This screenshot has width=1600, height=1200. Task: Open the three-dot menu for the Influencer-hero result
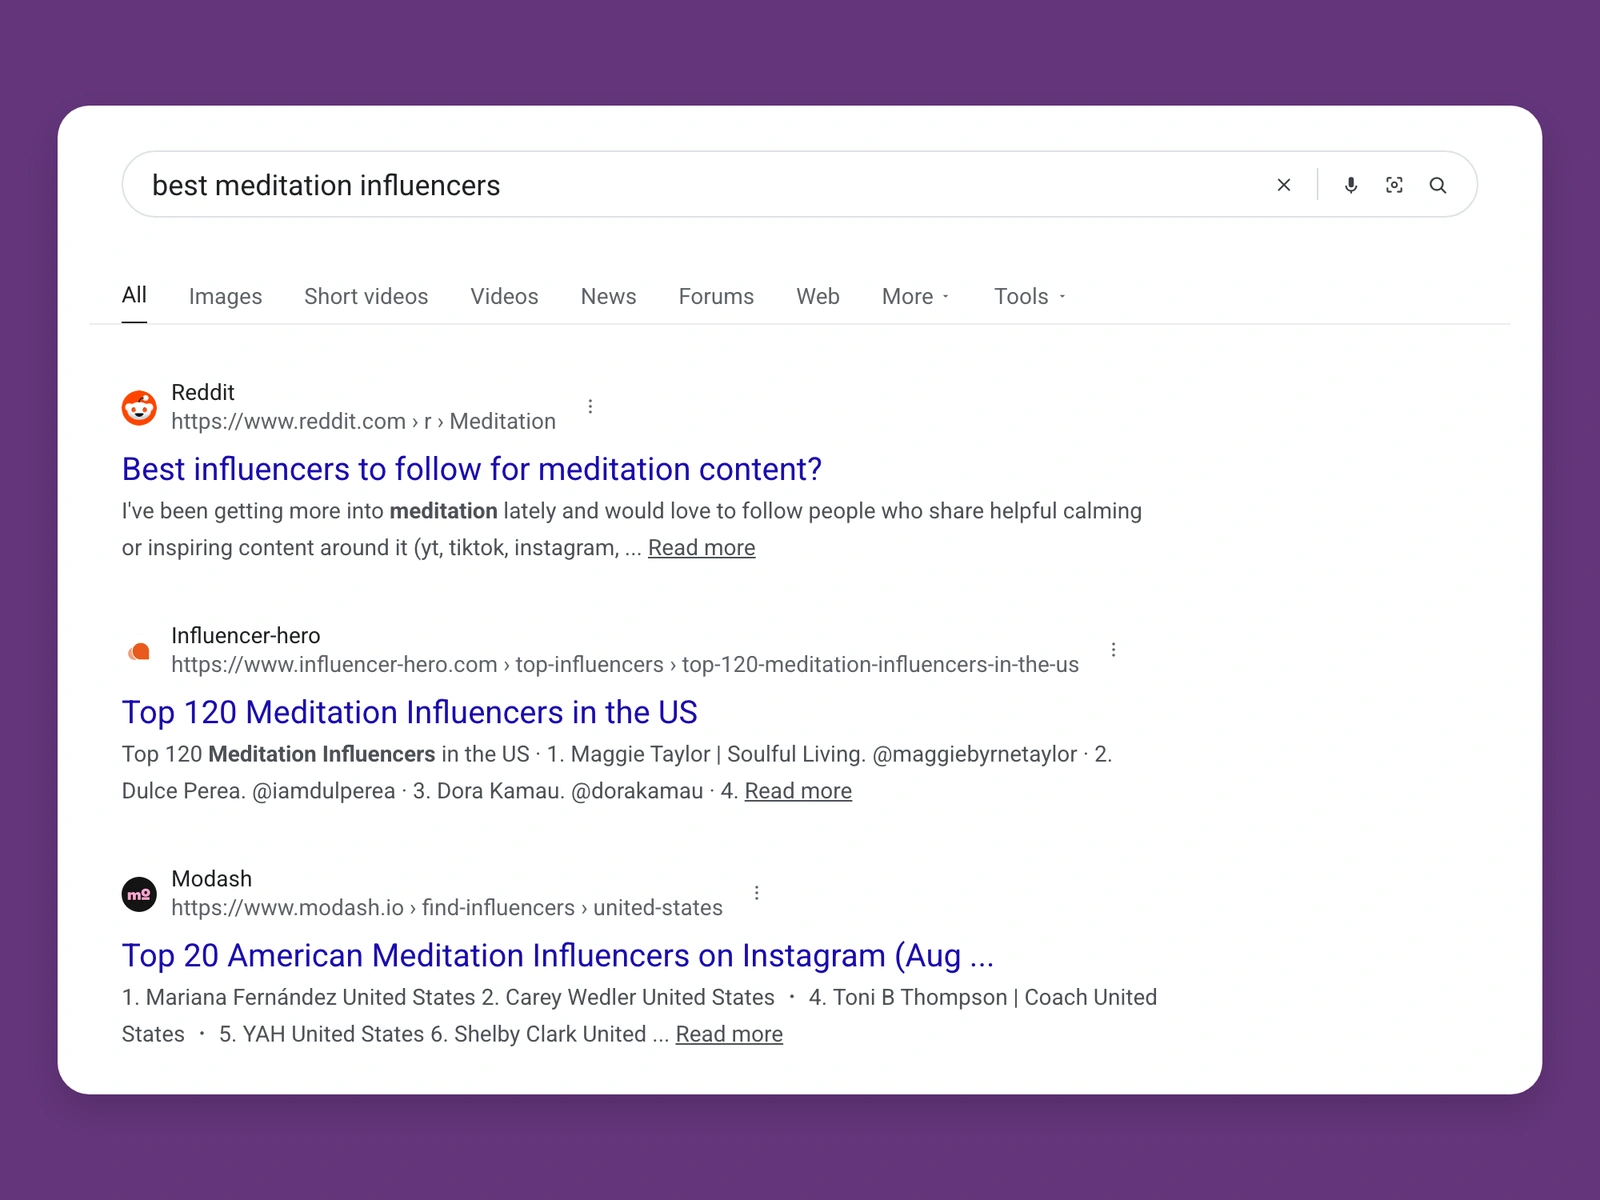(1113, 650)
